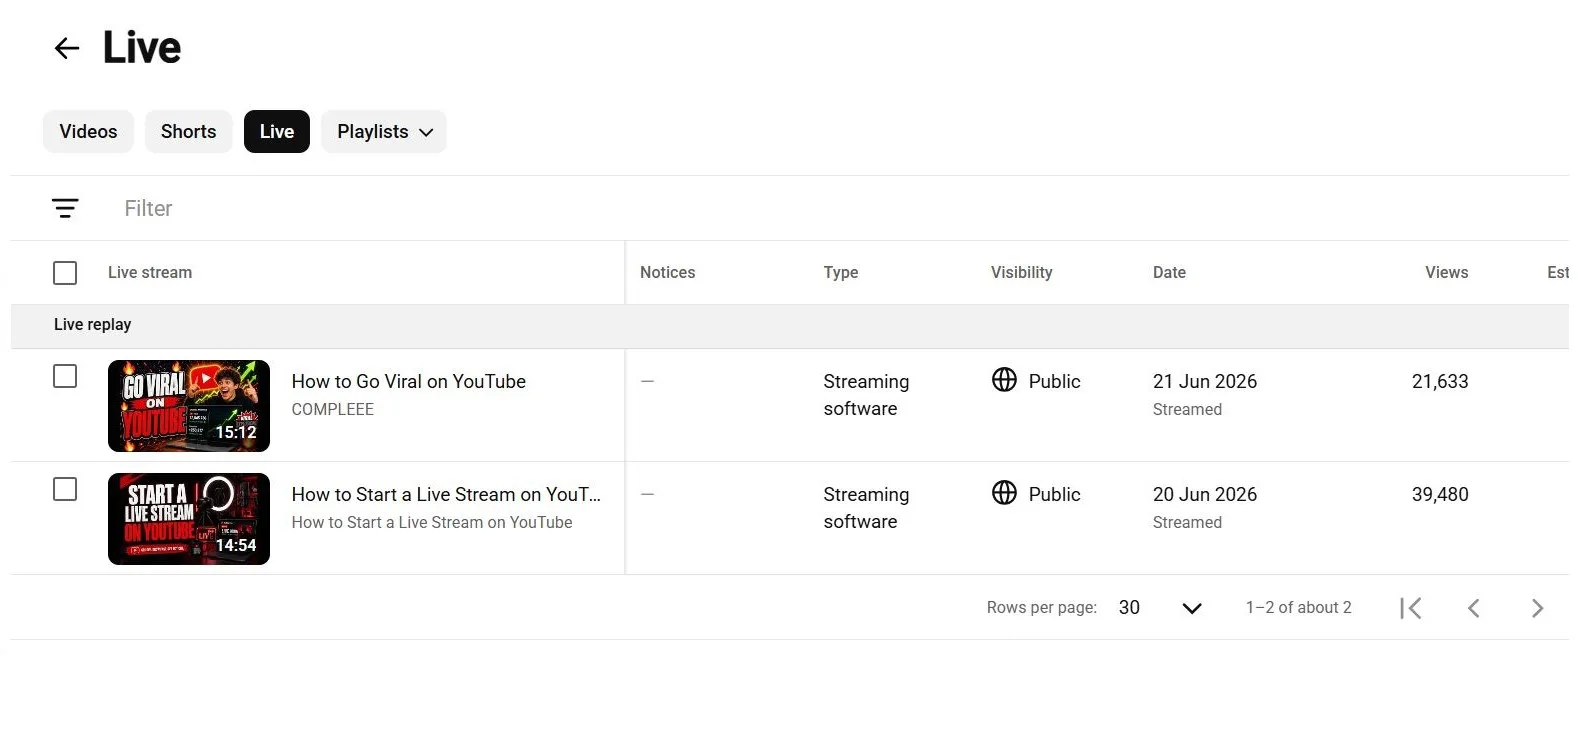Image resolution: width=1578 pixels, height=732 pixels.
Task: Click the Live stream column header
Action: 150,272
